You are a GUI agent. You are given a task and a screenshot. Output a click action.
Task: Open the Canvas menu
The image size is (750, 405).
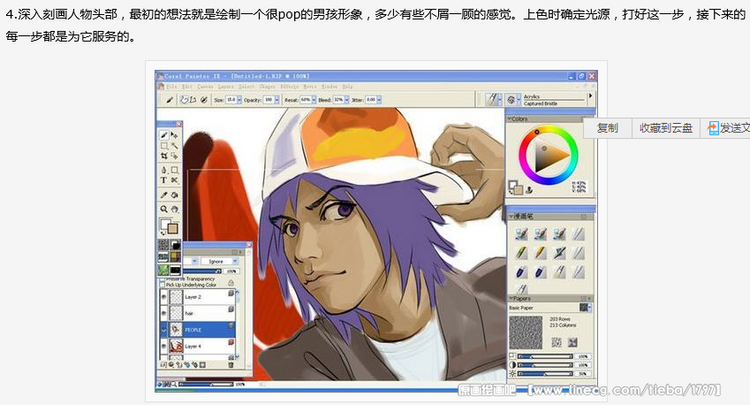205,87
